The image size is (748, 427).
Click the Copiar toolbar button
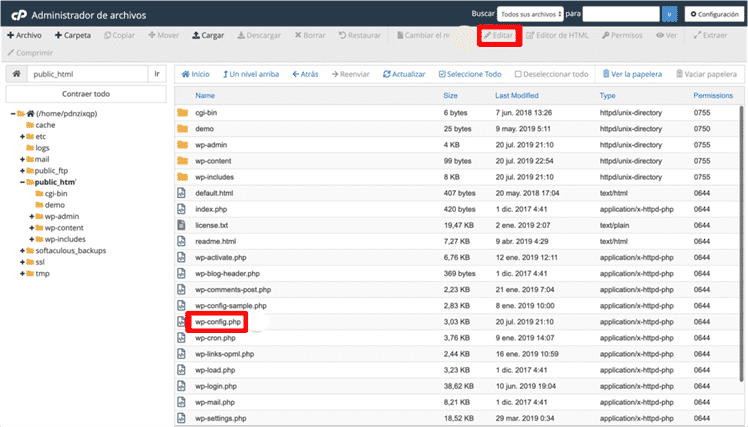(119, 35)
